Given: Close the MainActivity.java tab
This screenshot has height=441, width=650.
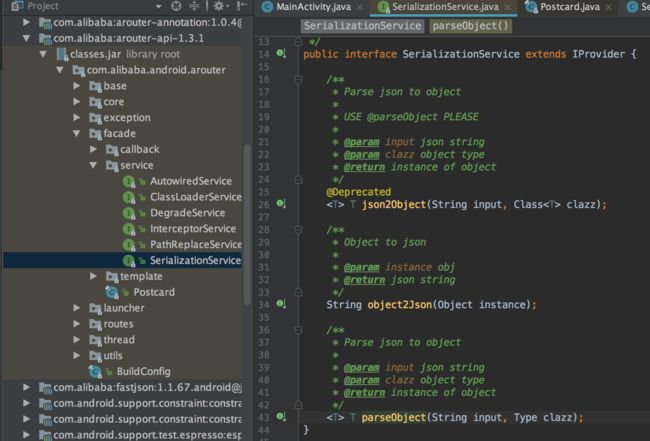Looking at the screenshot, I should 360,7.
